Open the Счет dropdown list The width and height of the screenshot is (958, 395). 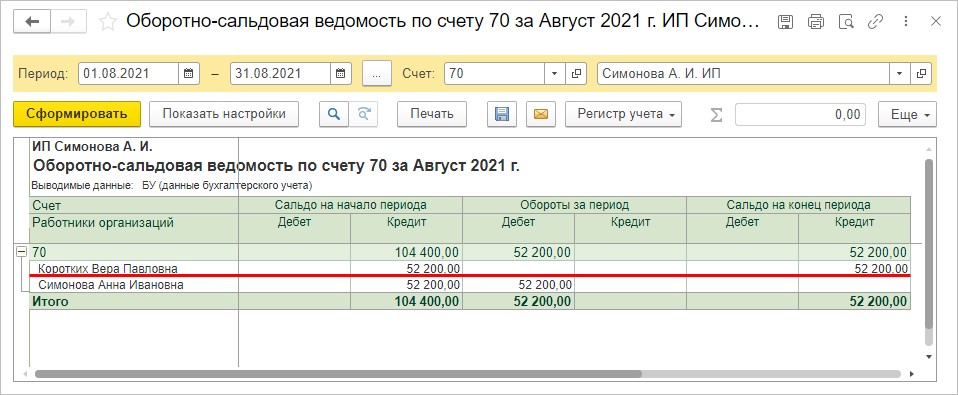coord(554,74)
